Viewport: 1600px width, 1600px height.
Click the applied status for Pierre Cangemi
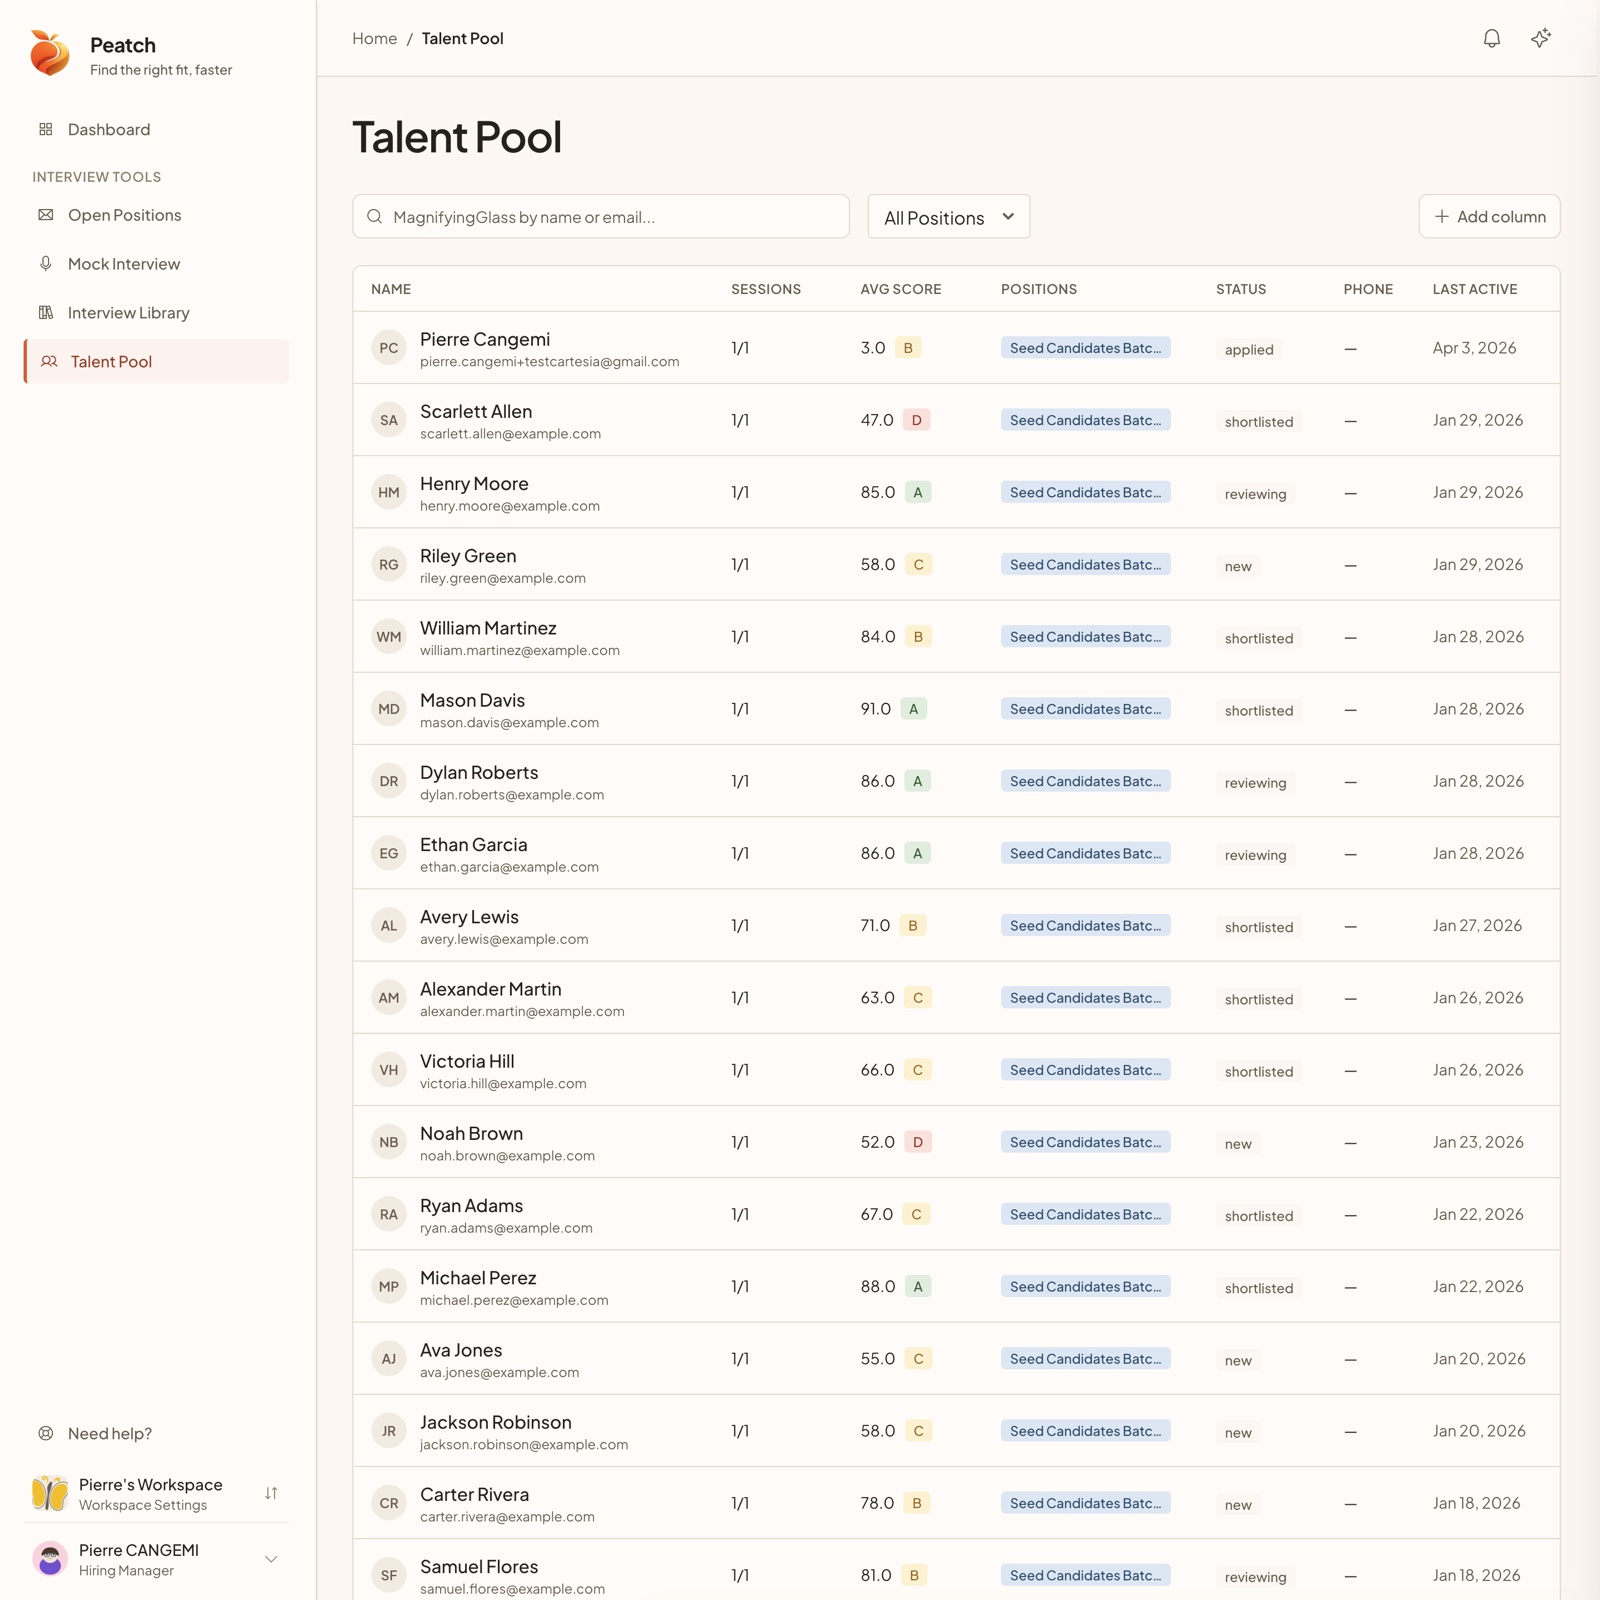coord(1249,350)
